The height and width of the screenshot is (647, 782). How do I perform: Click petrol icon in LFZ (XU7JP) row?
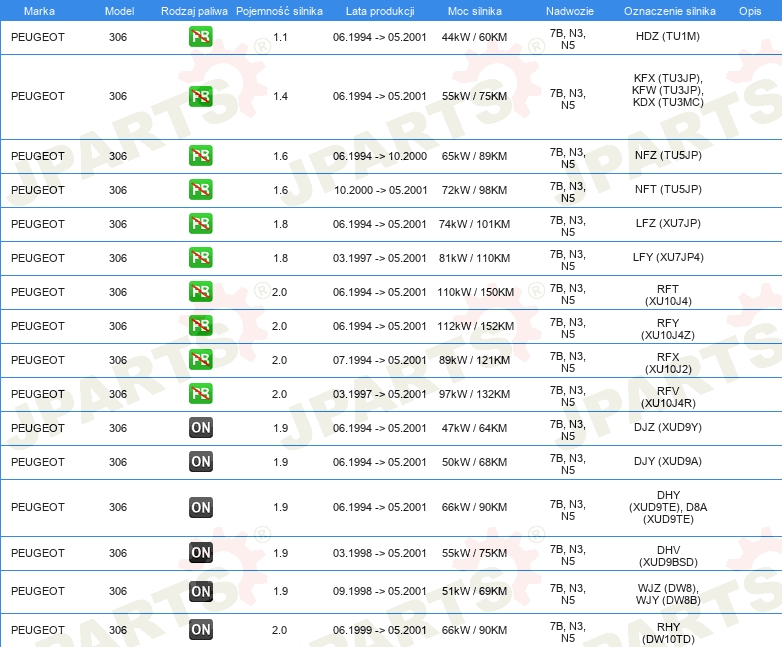pos(200,223)
